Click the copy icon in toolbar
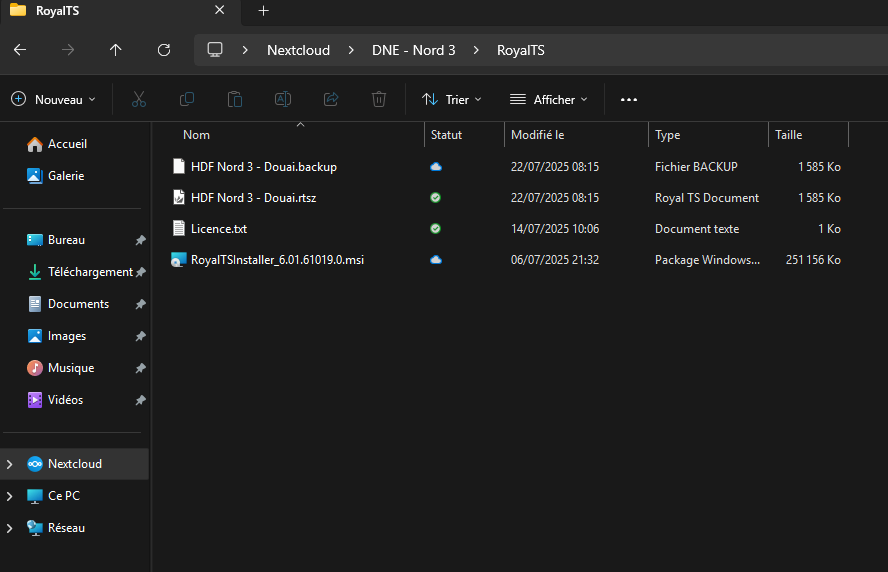Screen dimensions: 888x572 [x=187, y=100]
